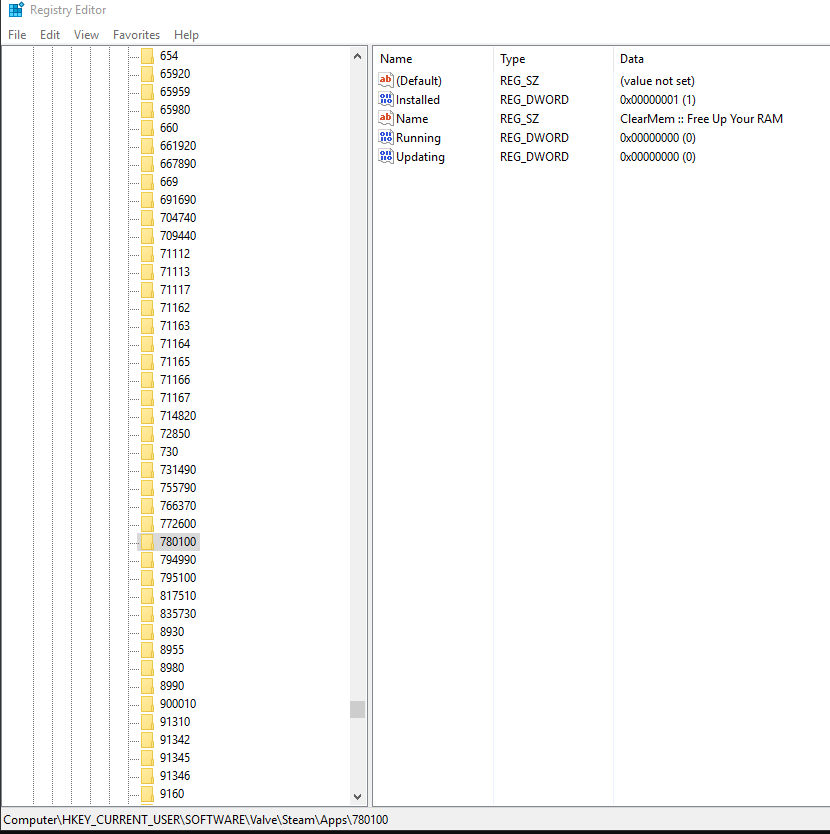The image size is (830, 834).
Task: Click the folder icon beside key 730
Action: coord(145,451)
